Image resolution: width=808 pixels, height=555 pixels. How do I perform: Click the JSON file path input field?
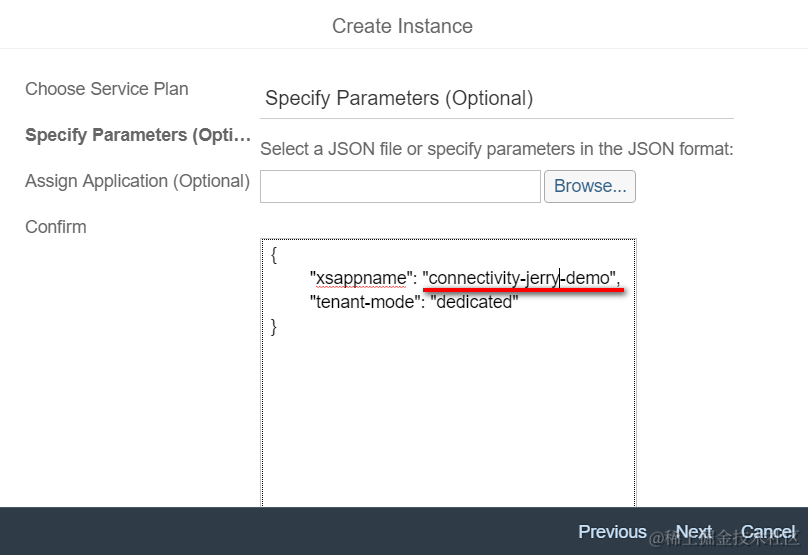coord(400,186)
